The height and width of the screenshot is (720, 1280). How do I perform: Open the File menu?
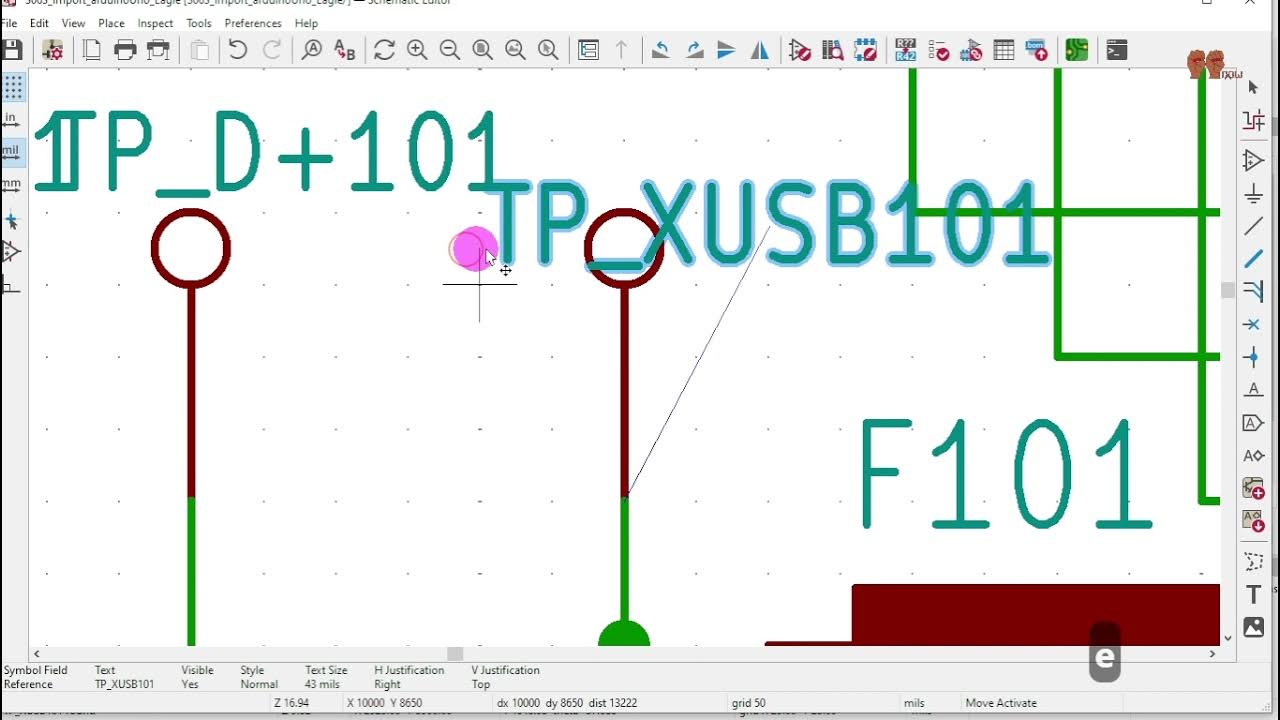9,23
